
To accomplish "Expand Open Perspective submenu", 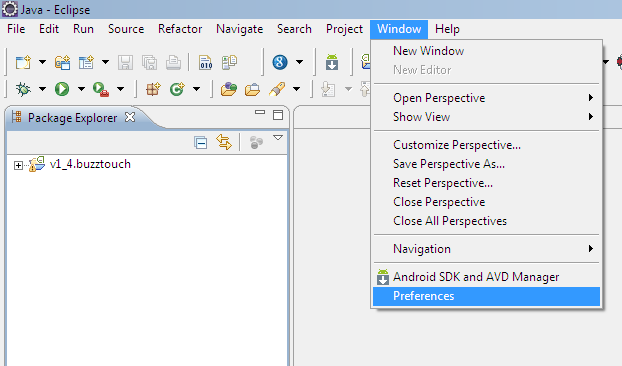I will pos(486,98).
